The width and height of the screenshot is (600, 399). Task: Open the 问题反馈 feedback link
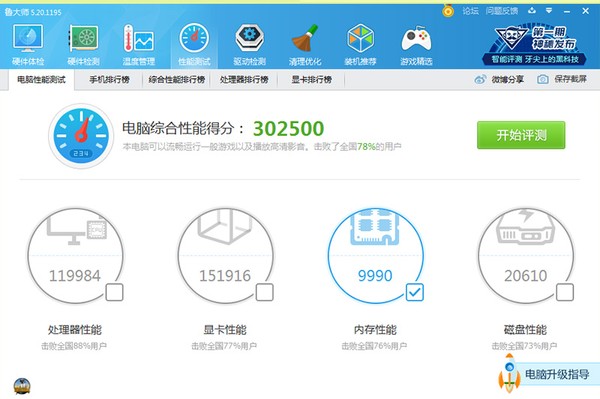(502, 11)
